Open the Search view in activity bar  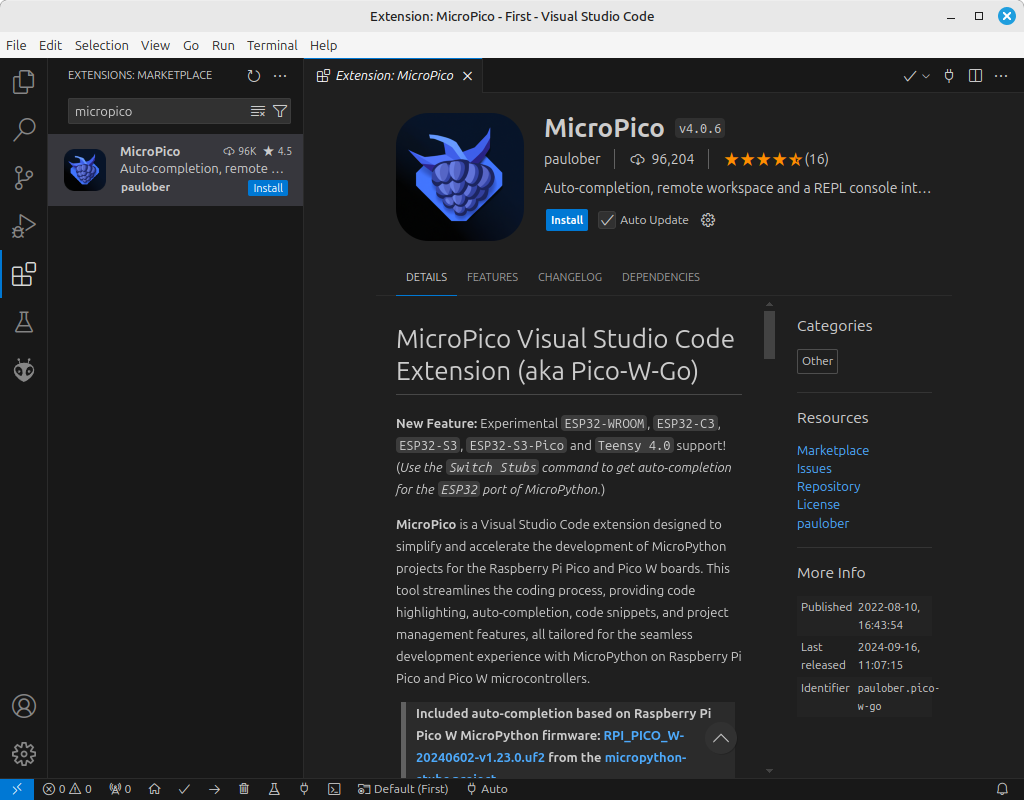24,129
